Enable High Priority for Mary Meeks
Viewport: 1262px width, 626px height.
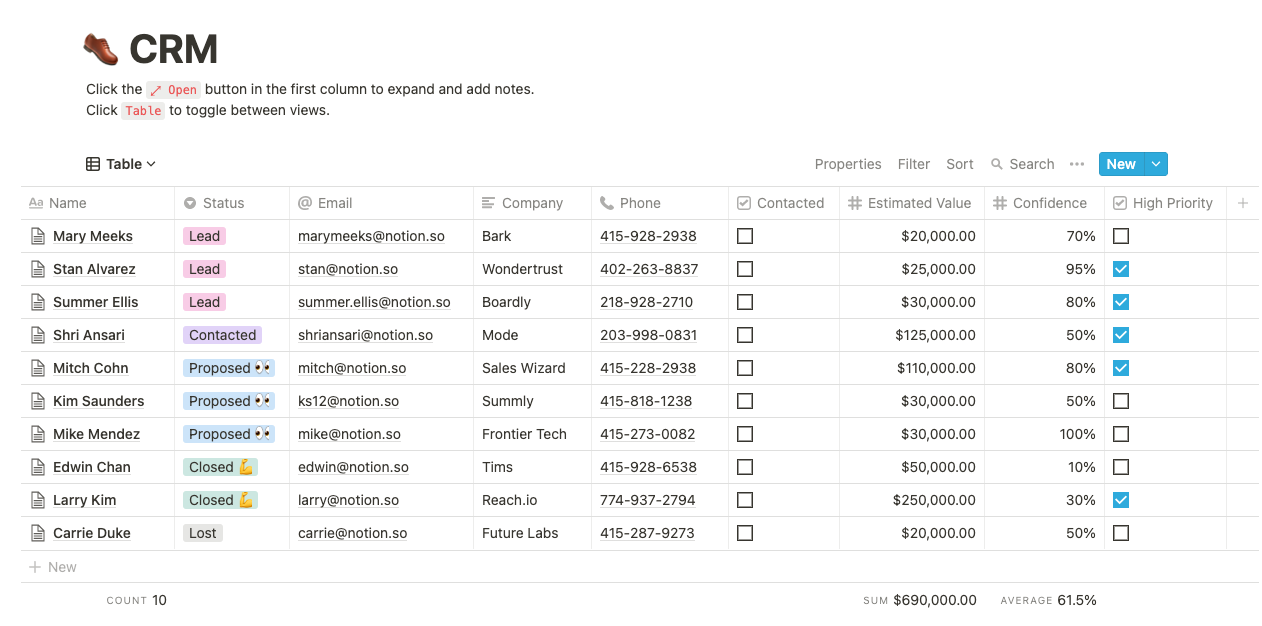pos(1121,236)
